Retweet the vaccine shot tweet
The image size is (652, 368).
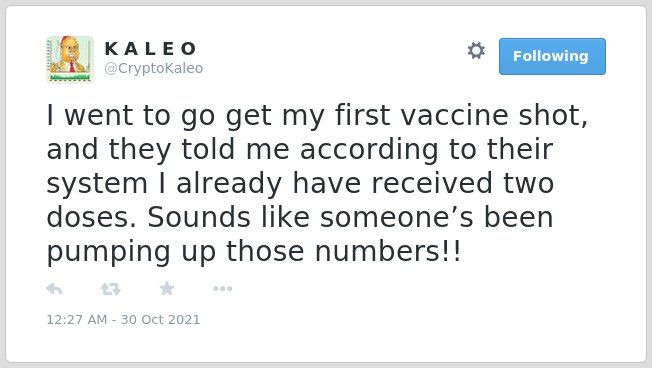tap(111, 289)
